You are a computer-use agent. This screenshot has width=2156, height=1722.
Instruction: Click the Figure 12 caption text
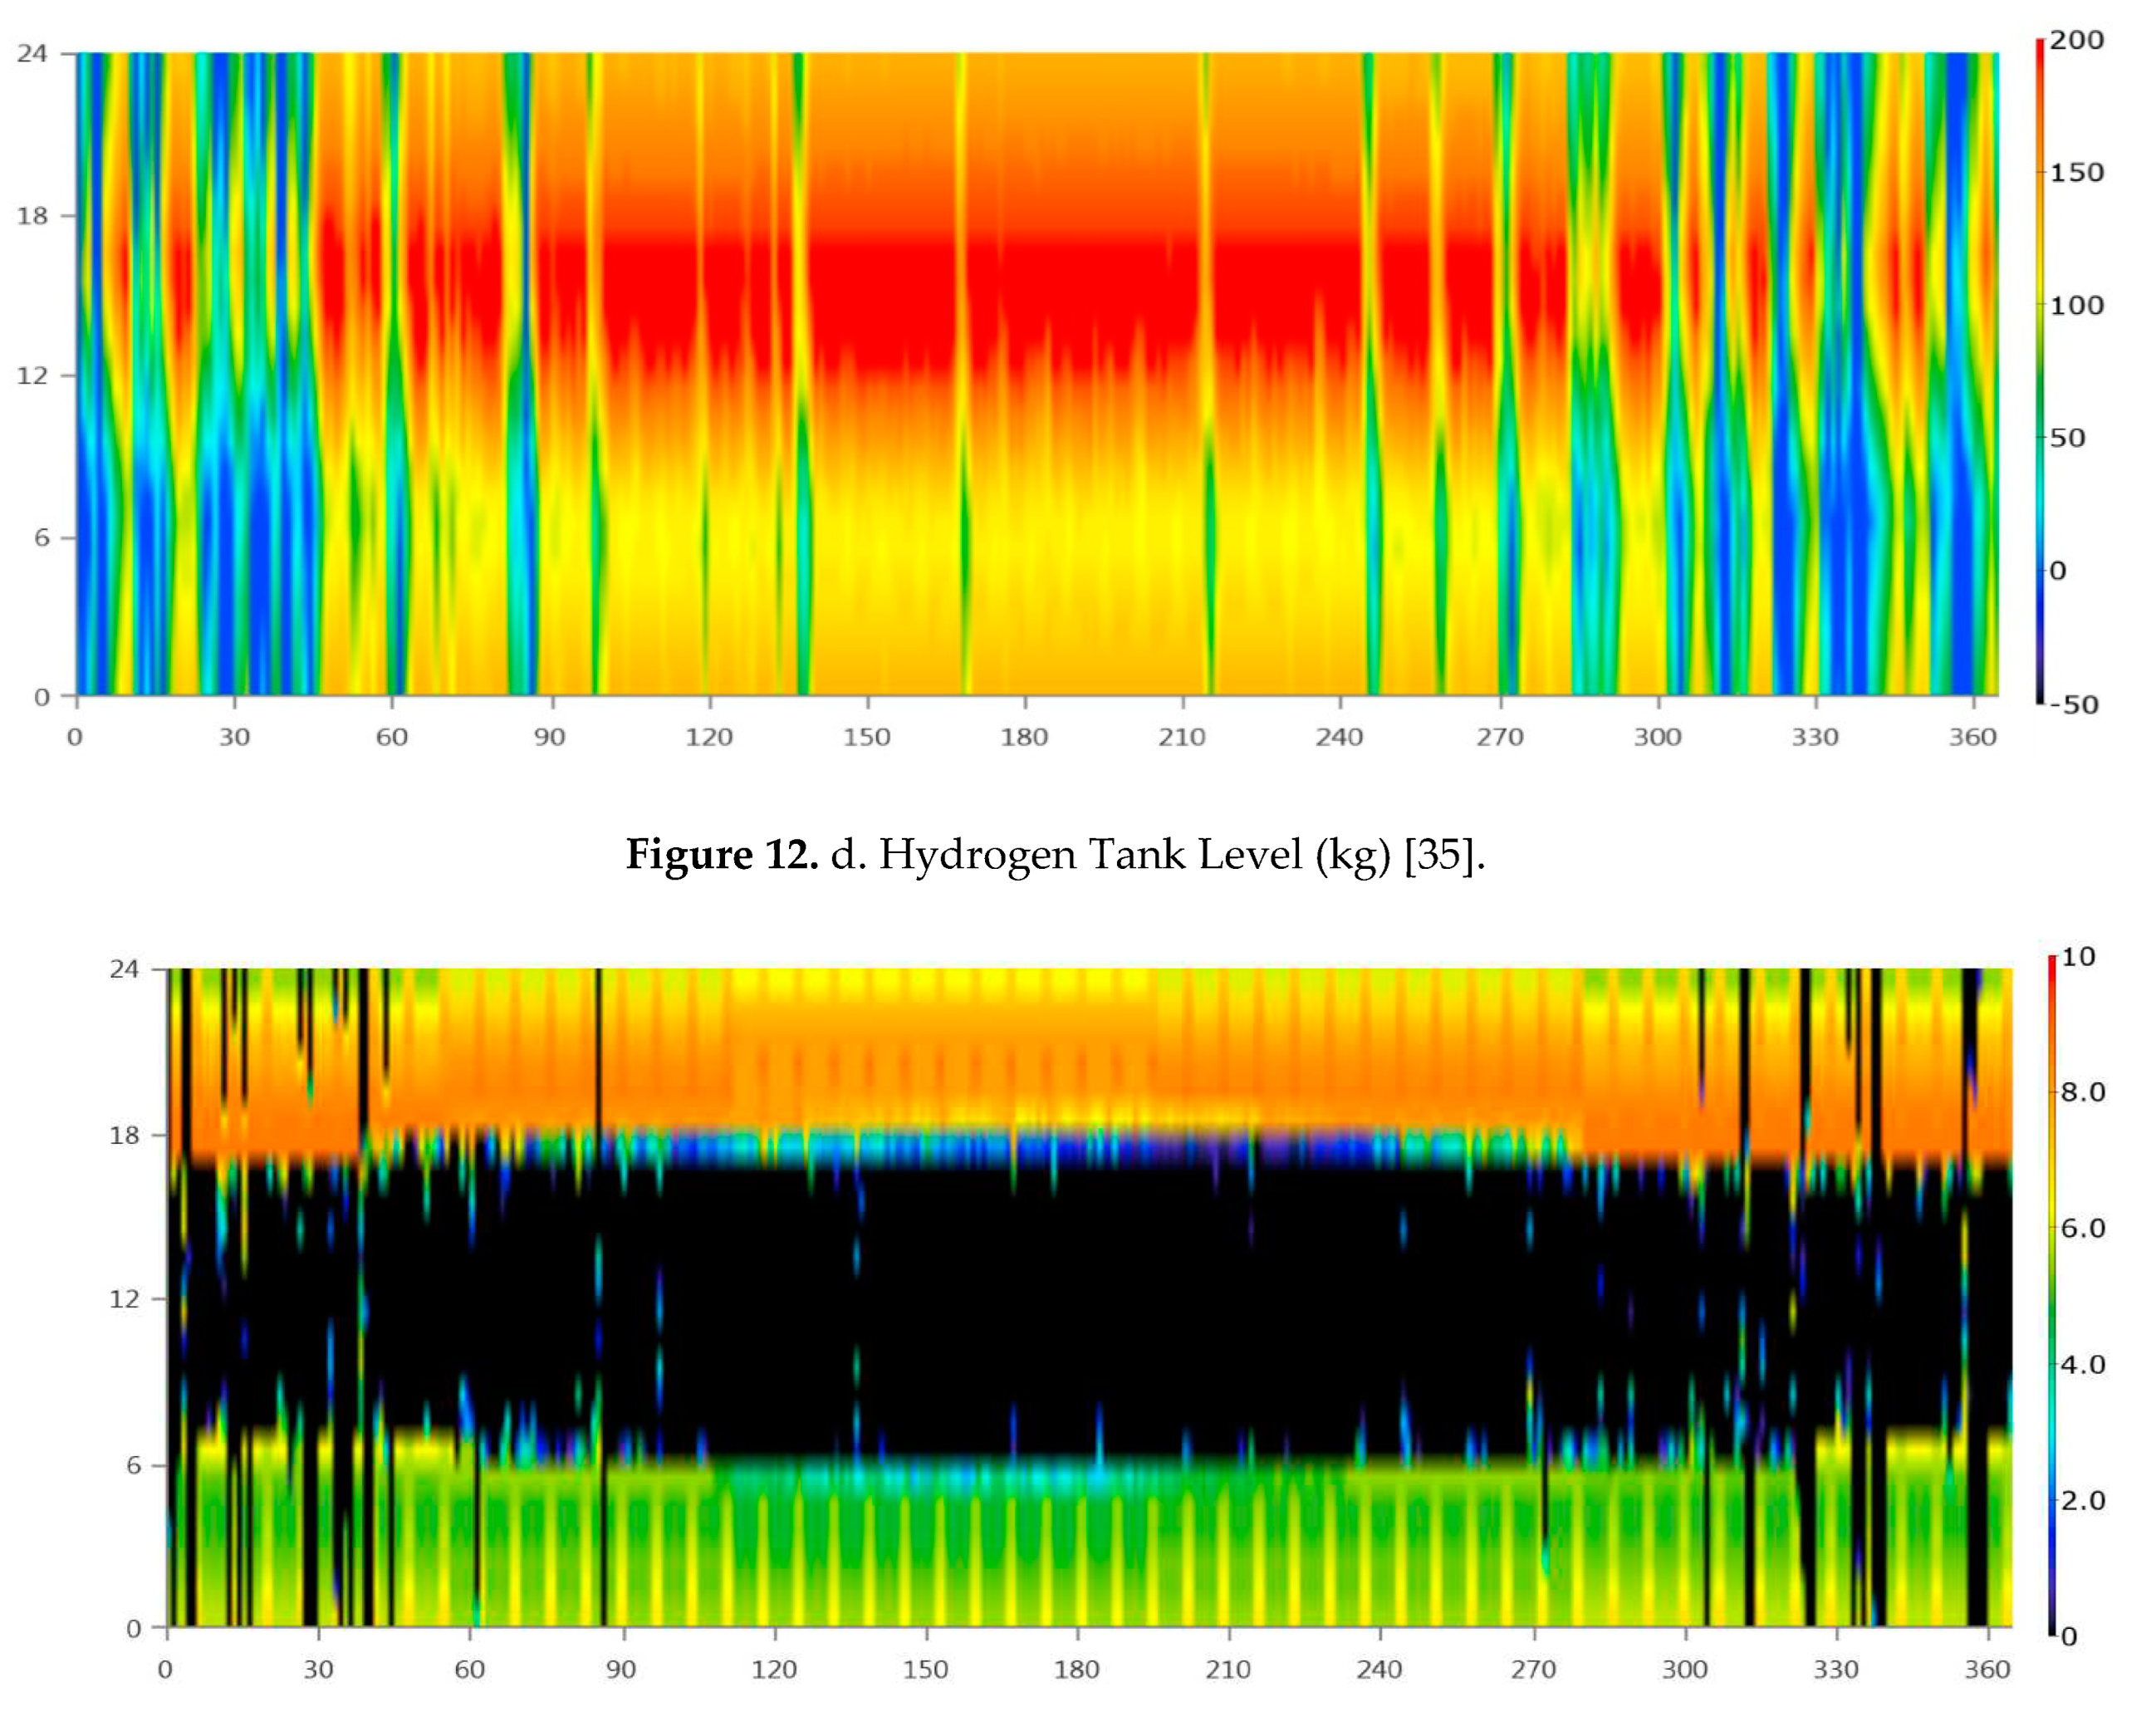pos(1055,855)
